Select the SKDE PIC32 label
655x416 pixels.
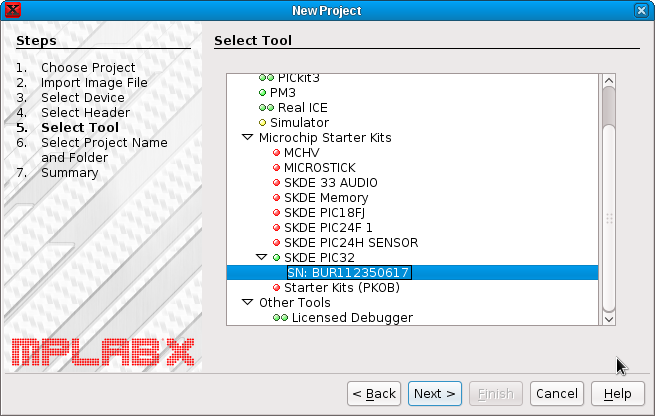[319, 258]
